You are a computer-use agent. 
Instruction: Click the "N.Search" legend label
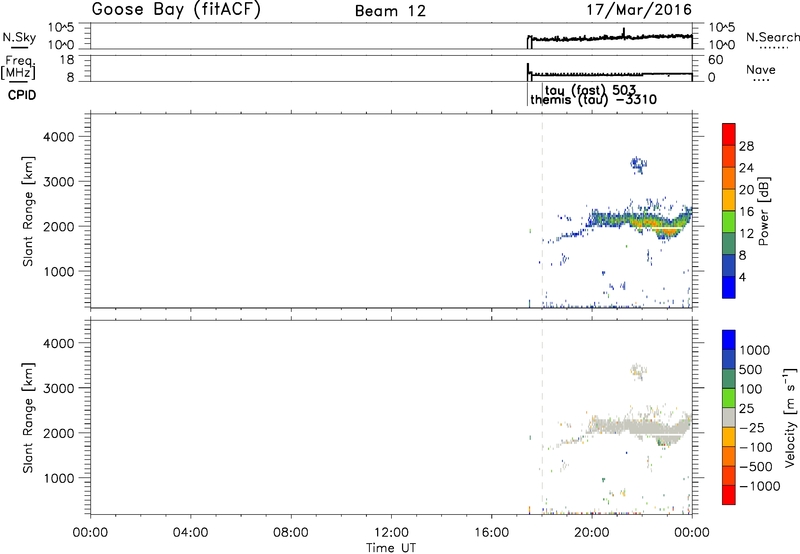773,37
